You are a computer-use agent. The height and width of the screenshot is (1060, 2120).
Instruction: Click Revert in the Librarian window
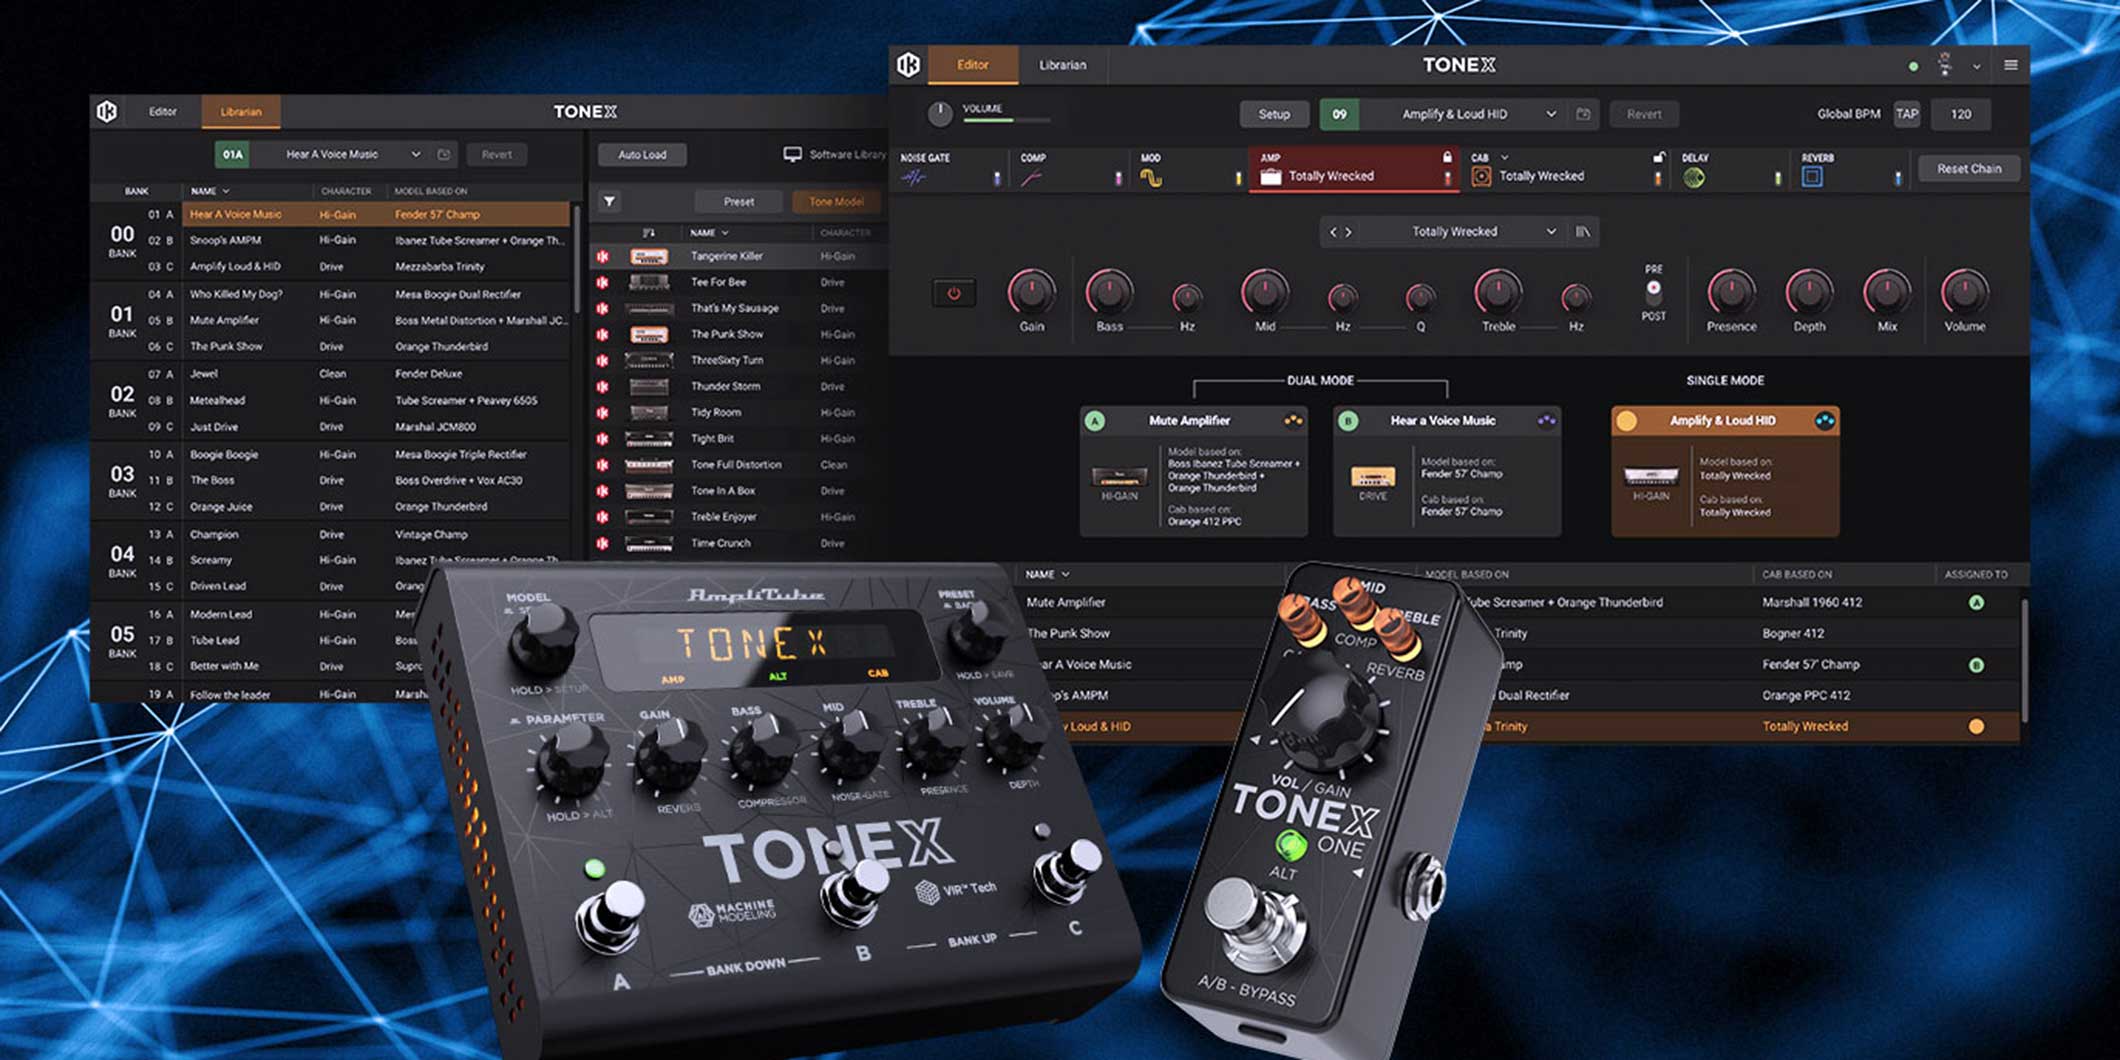pos(496,155)
